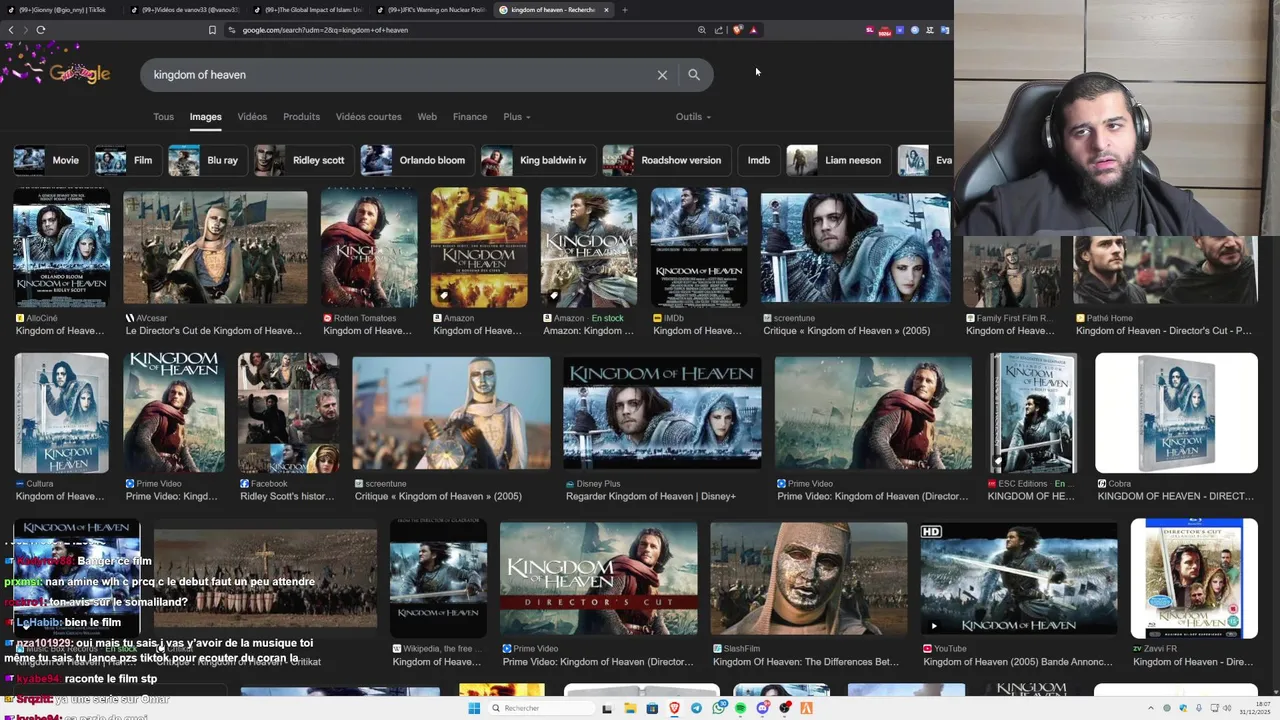The width and height of the screenshot is (1280, 720).
Task: Click the address bar URL
Action: (x=325, y=30)
